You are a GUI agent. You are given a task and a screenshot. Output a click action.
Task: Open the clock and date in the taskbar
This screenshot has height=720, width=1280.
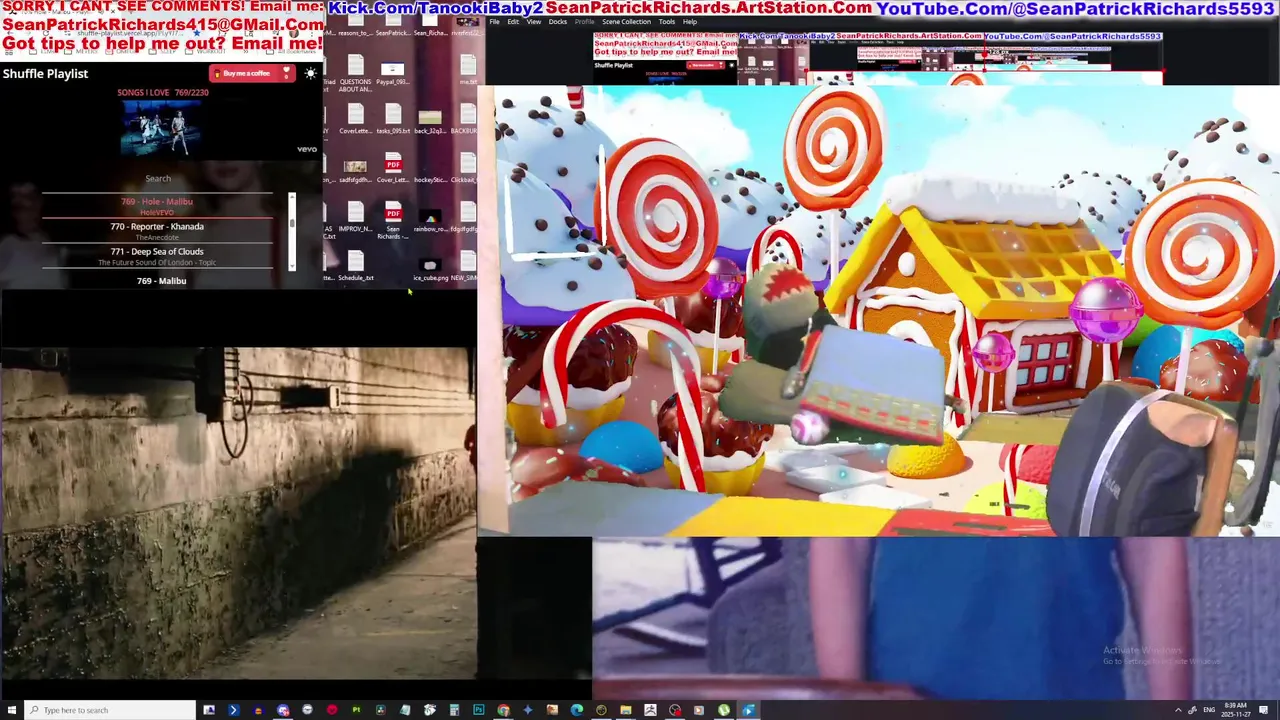coord(1236,710)
